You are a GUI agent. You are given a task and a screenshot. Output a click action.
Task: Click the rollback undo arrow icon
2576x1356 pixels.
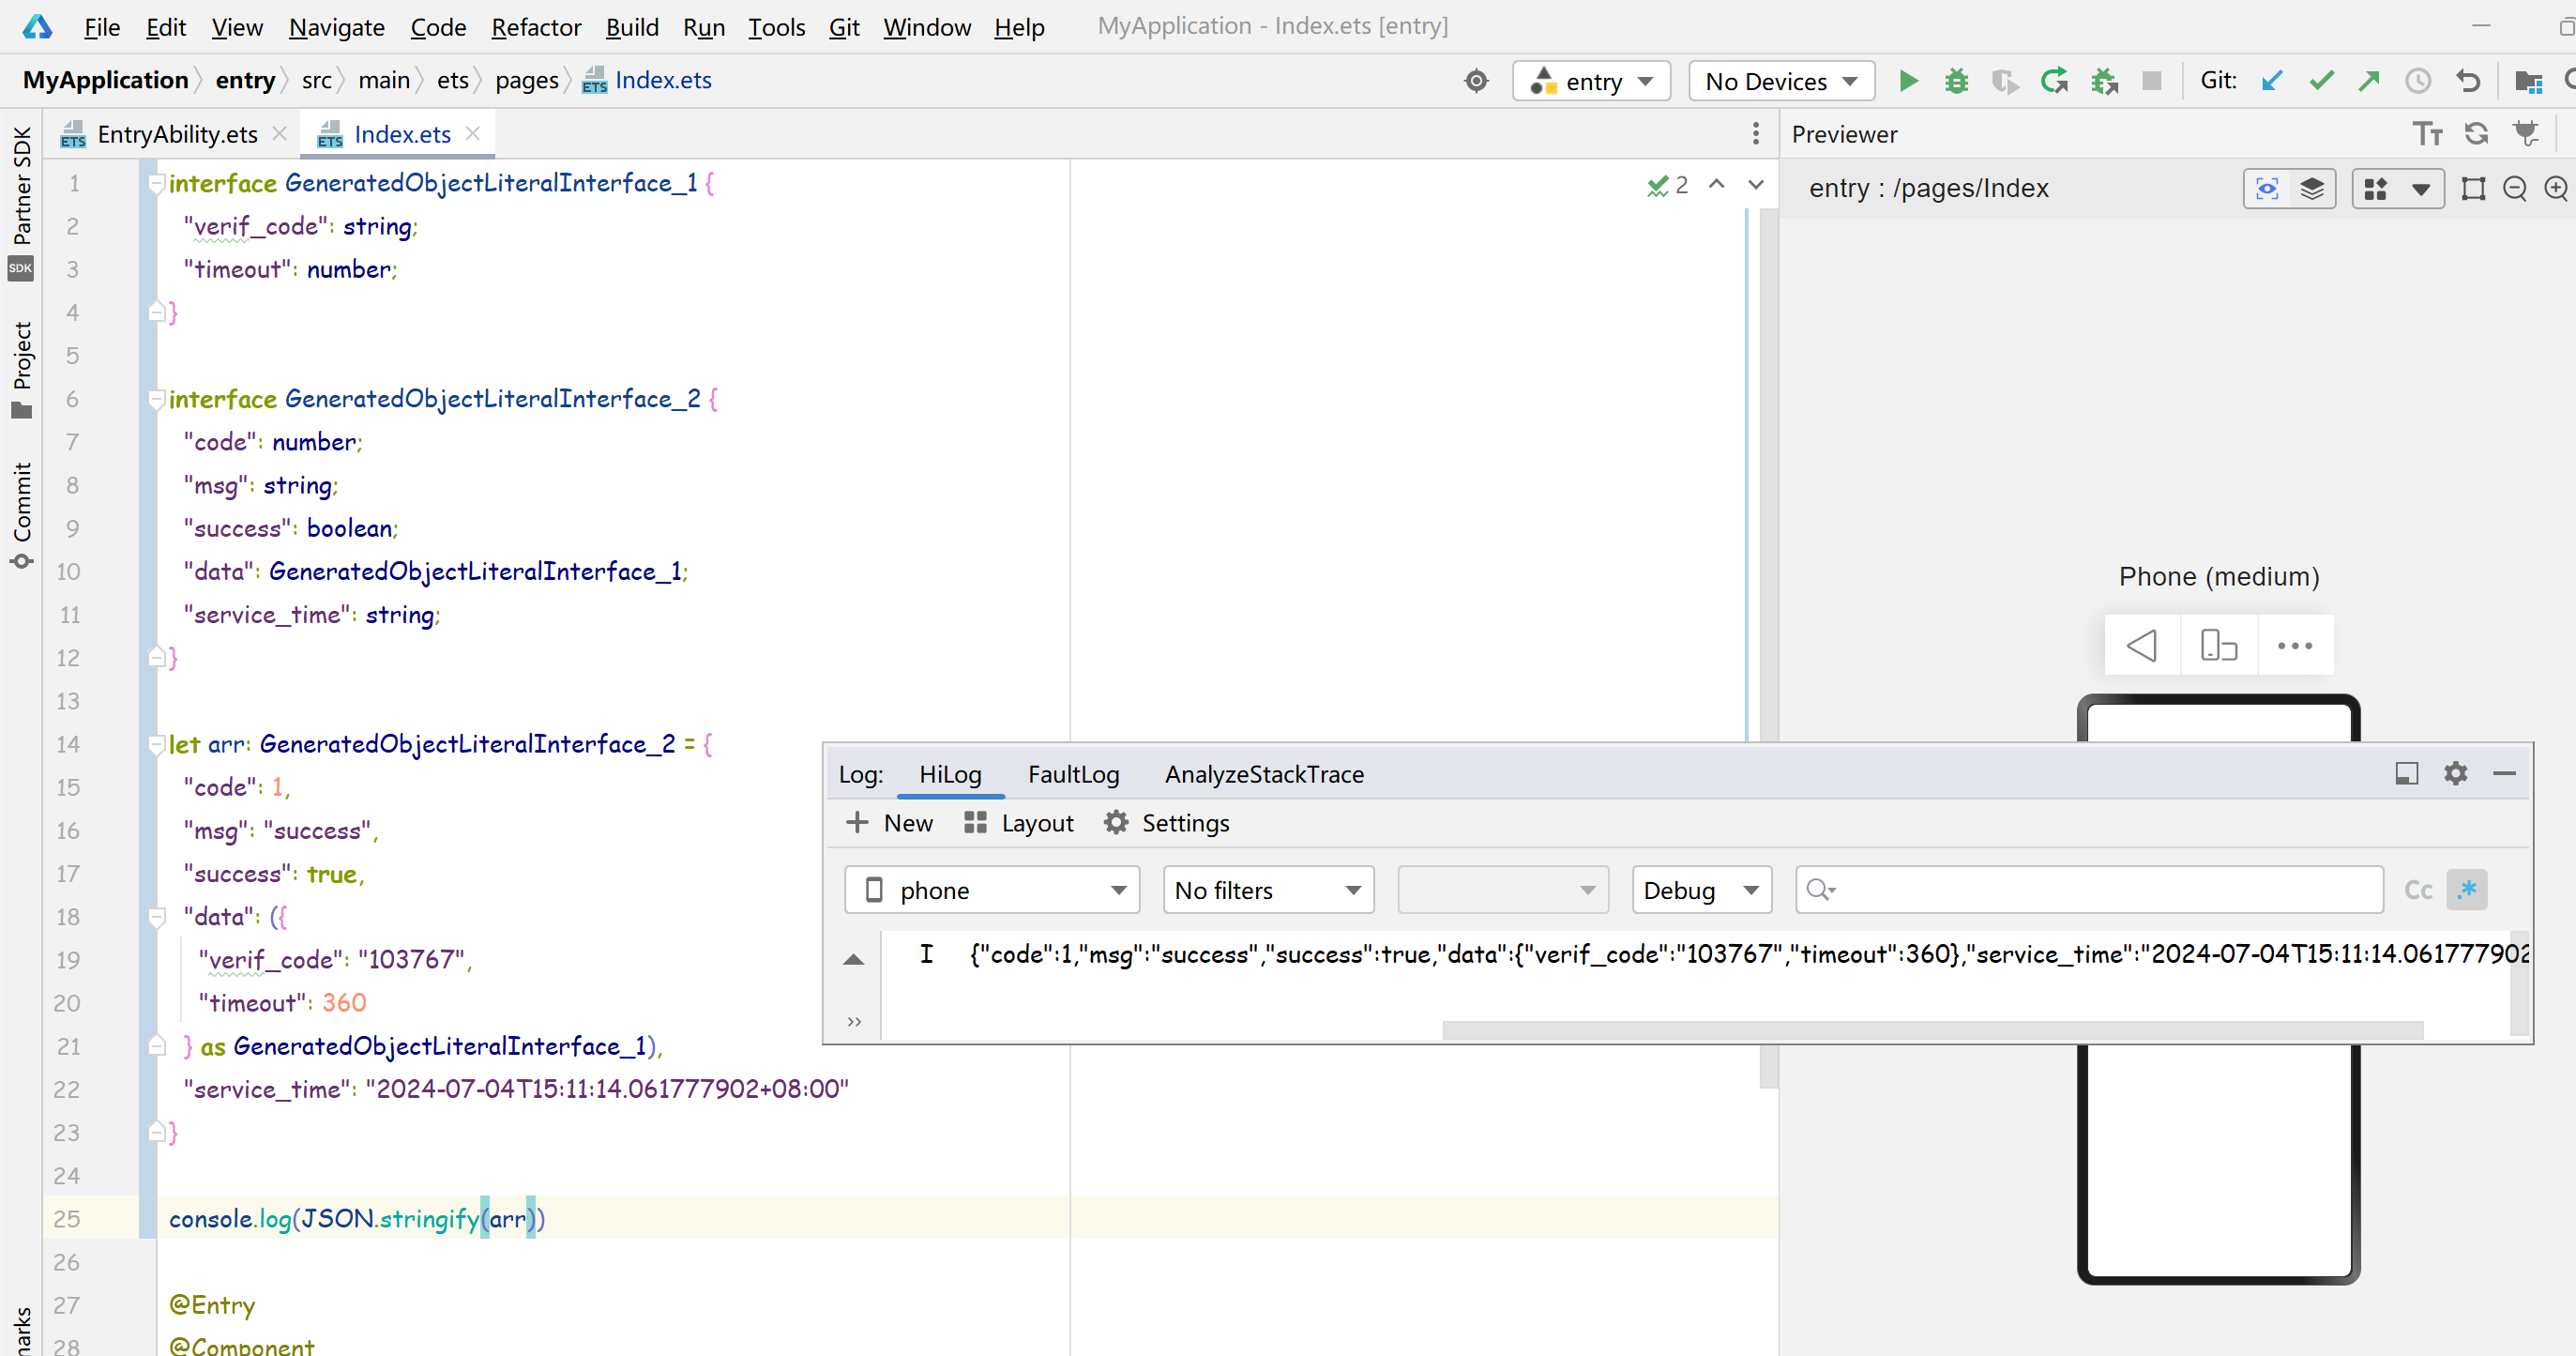(2468, 81)
